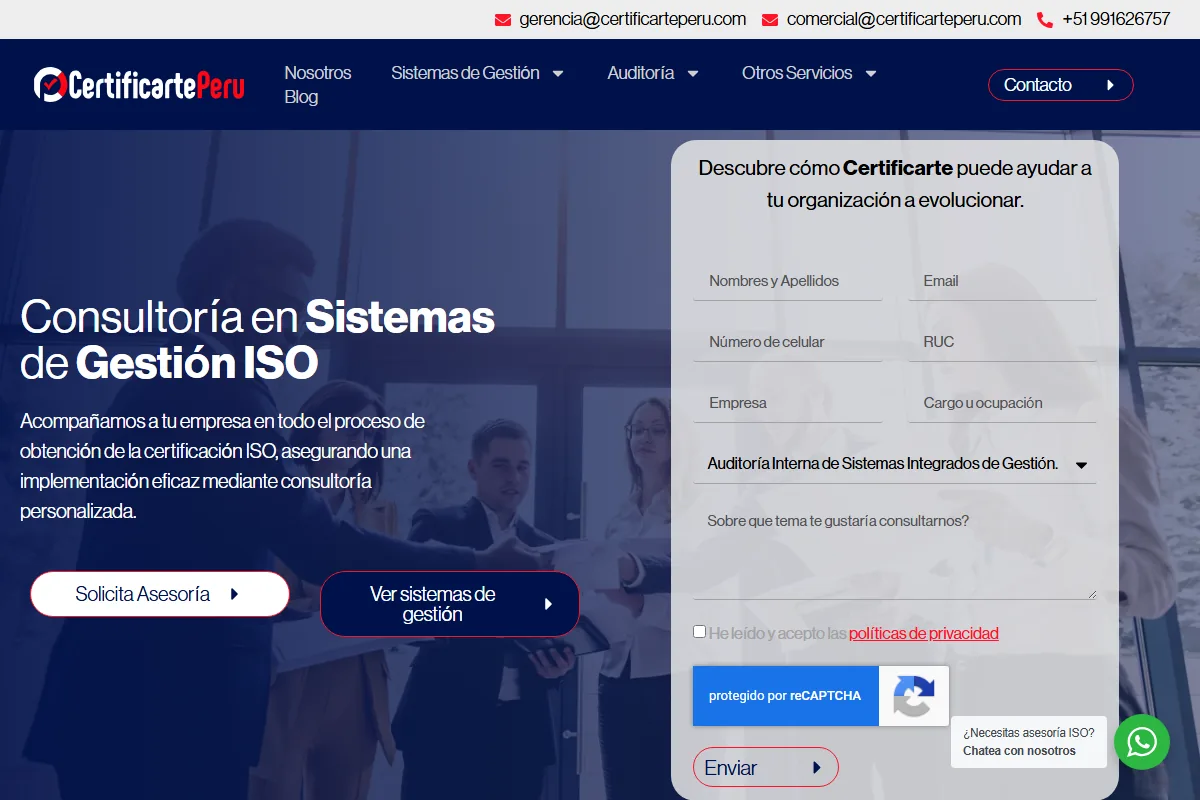Click the arrow inside the Contacto button
This screenshot has width=1200, height=800.
point(1110,85)
